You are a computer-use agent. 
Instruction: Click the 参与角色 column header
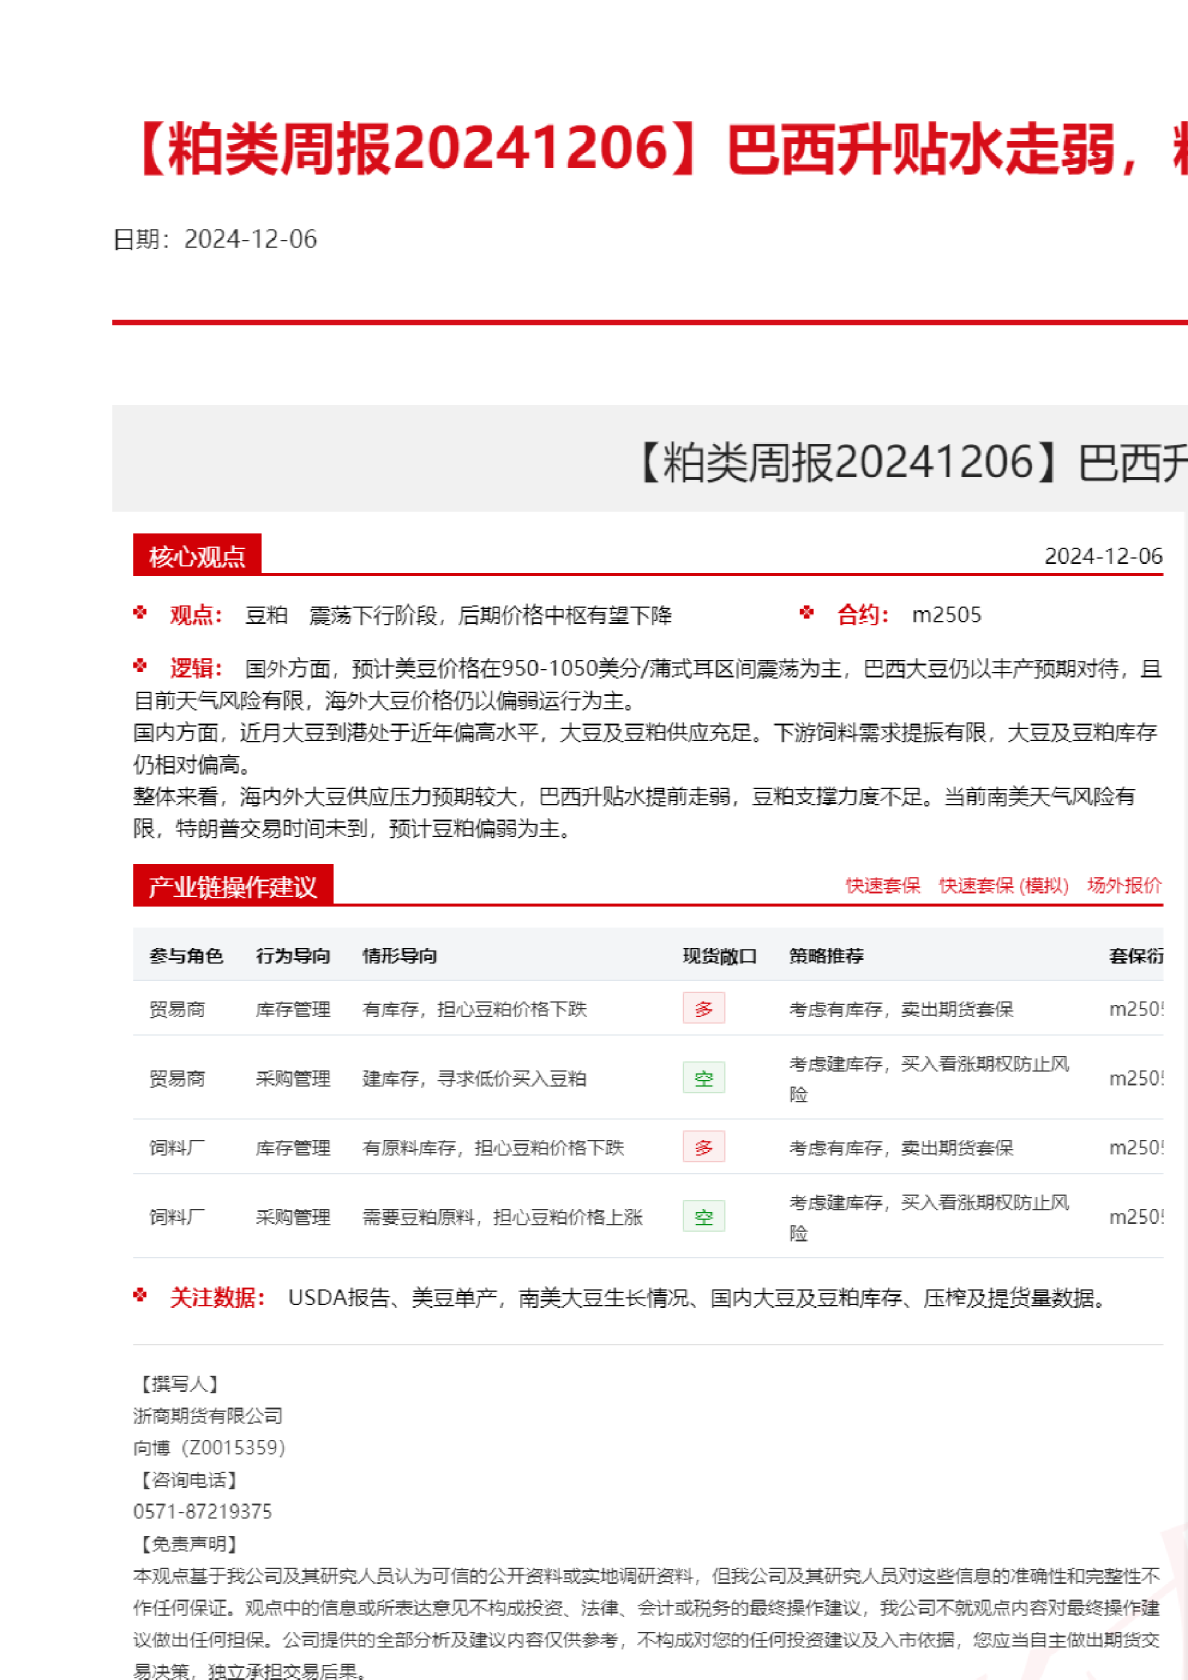click(x=186, y=956)
